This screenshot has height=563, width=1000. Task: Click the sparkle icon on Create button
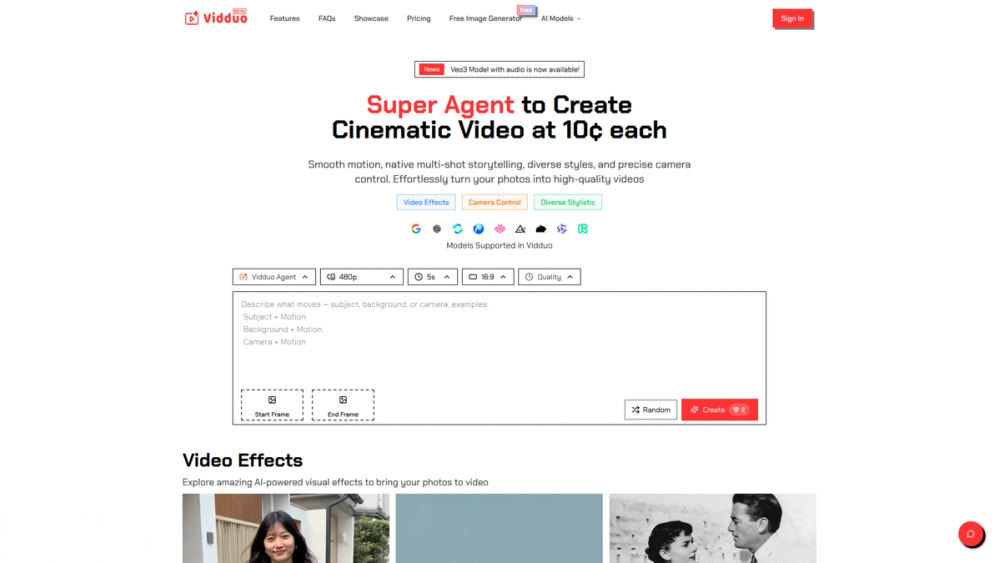point(695,410)
